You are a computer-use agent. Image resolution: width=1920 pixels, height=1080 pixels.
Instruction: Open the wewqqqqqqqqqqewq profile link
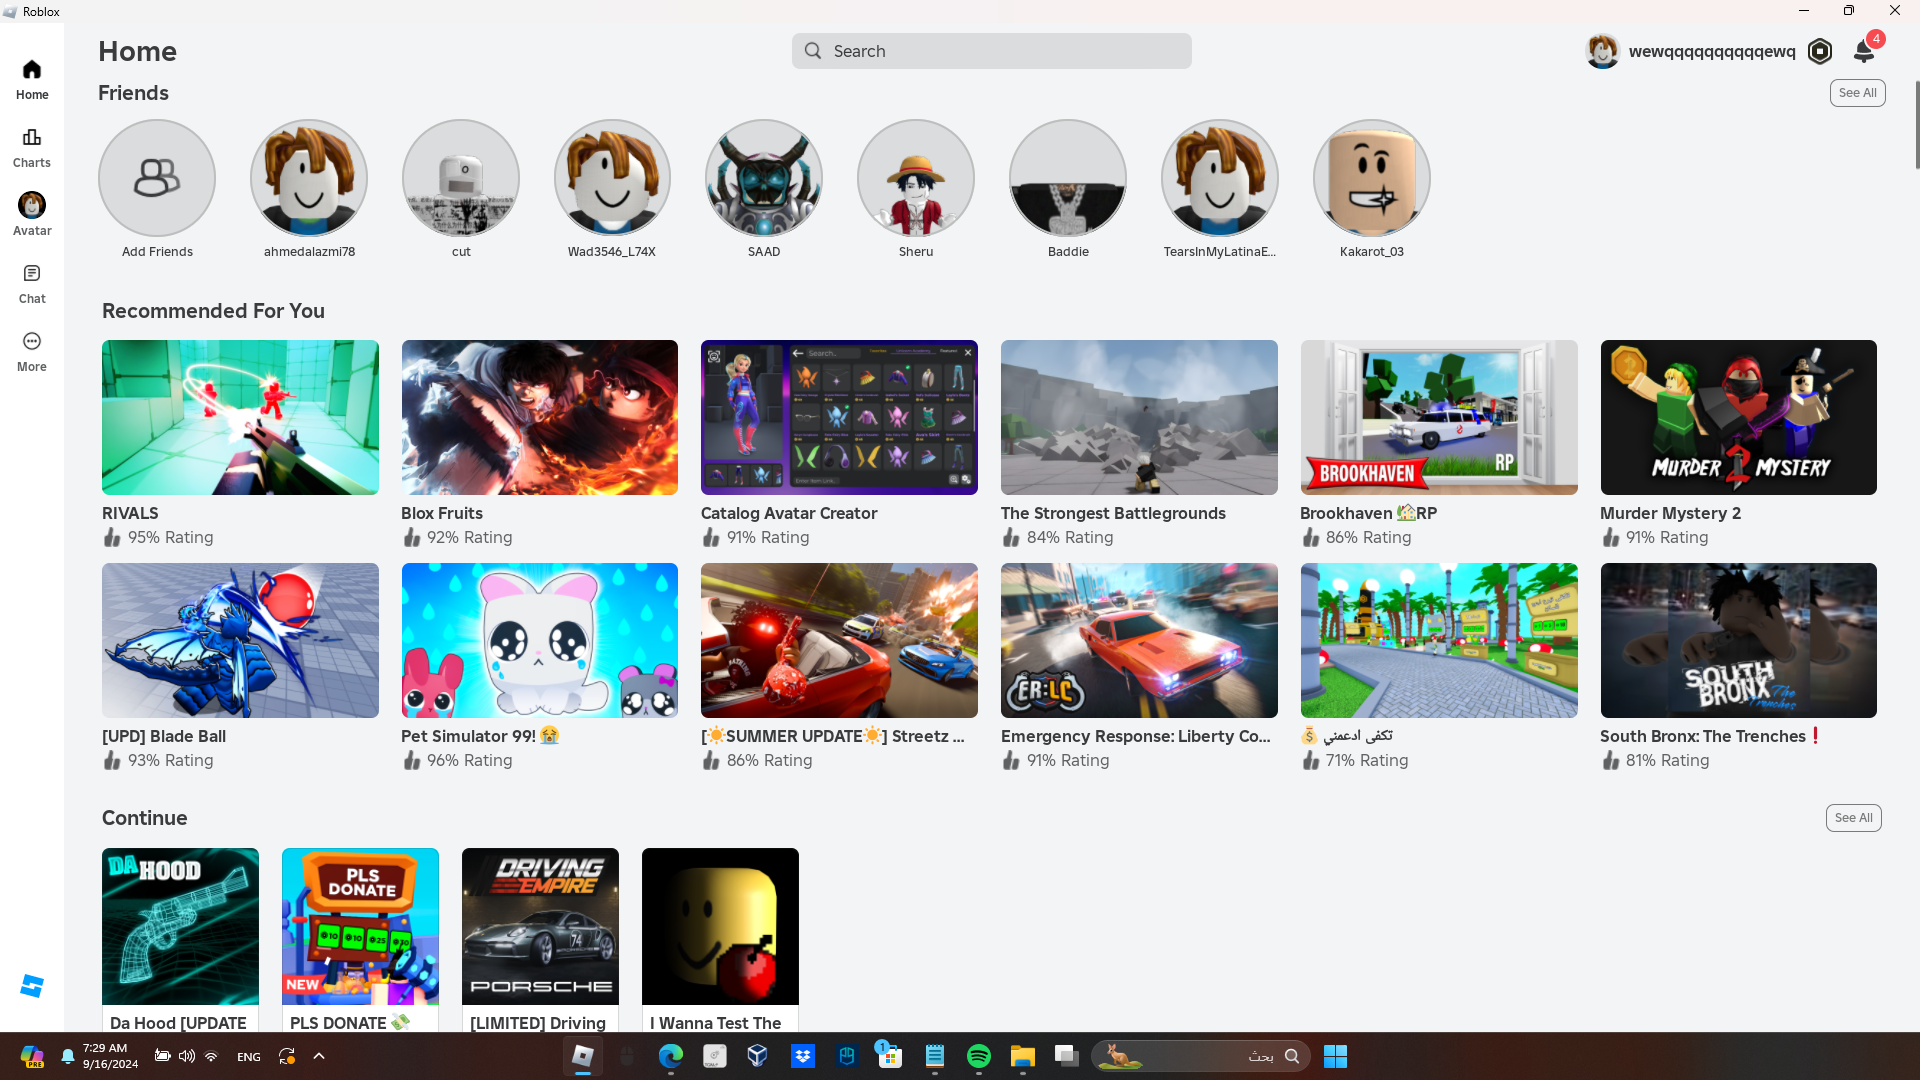point(1711,51)
